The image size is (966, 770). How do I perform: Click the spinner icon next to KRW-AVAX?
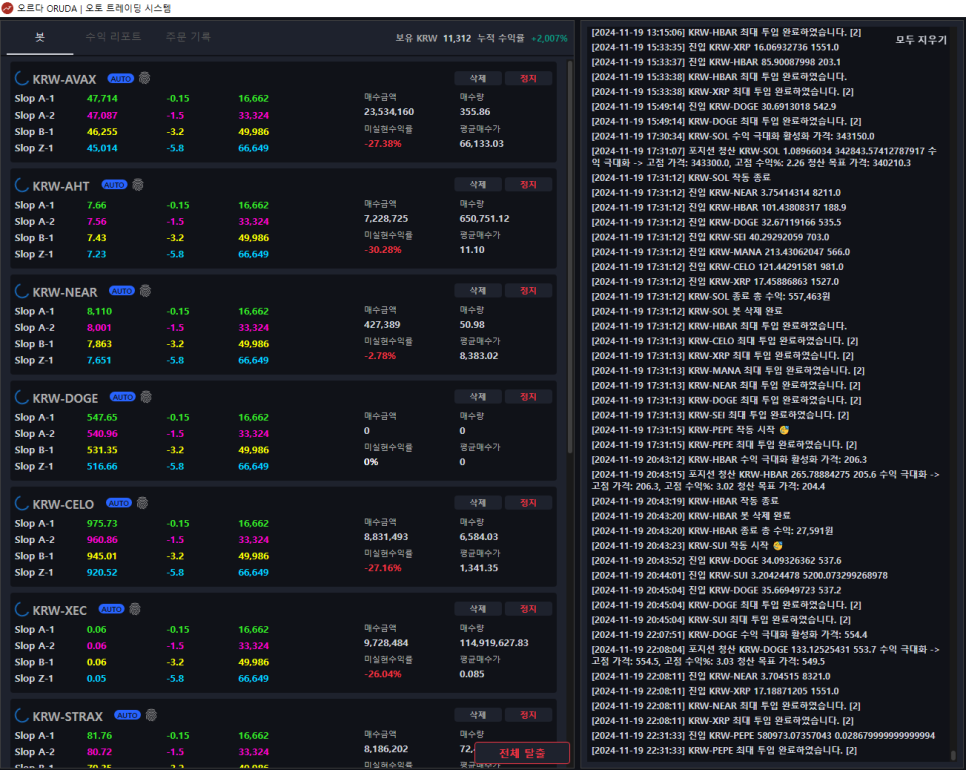click(x=22, y=78)
